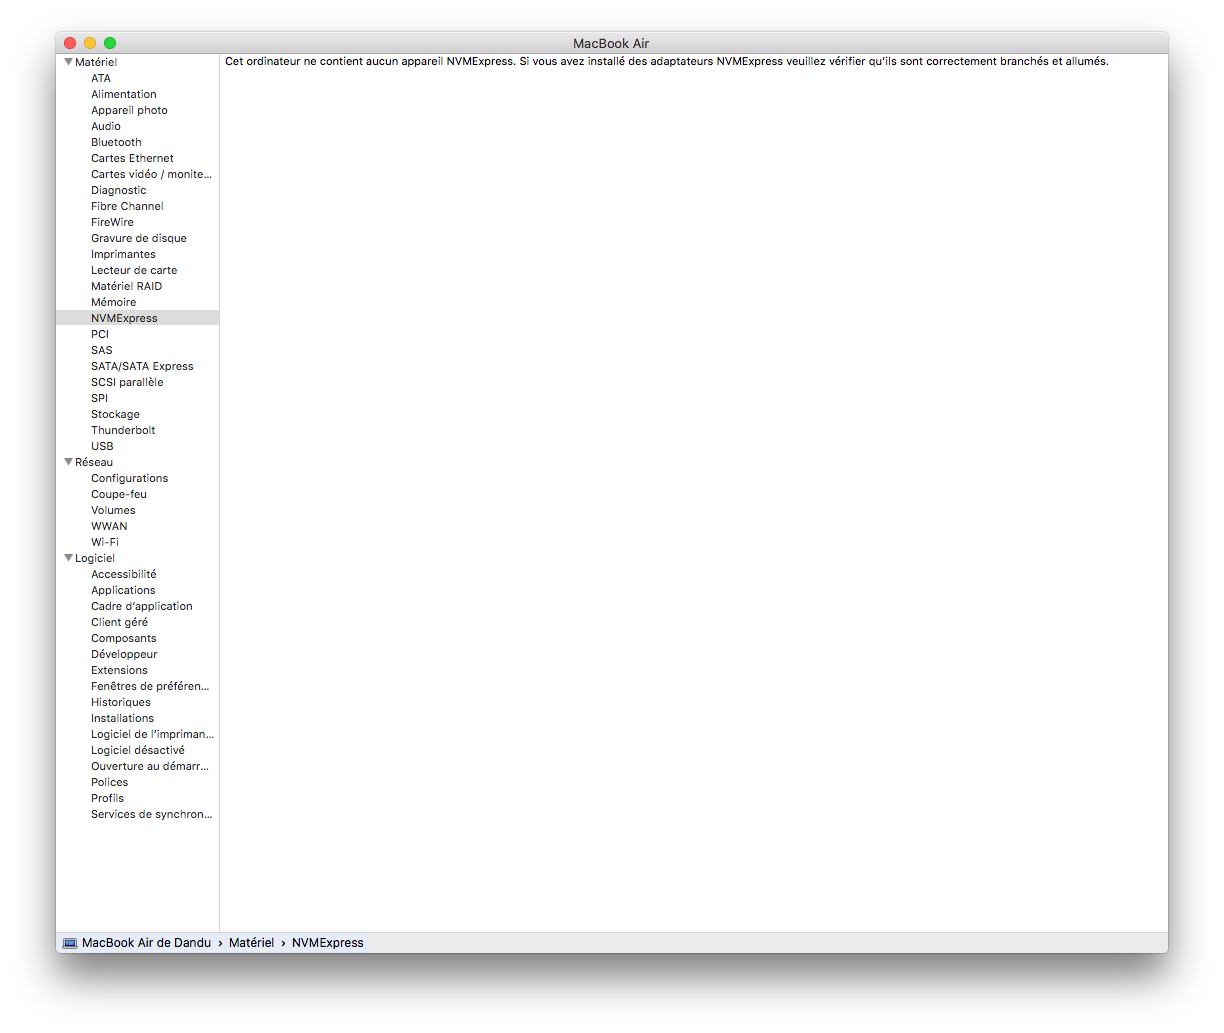
Task: Select Cadre d'application entry
Action: (142, 606)
